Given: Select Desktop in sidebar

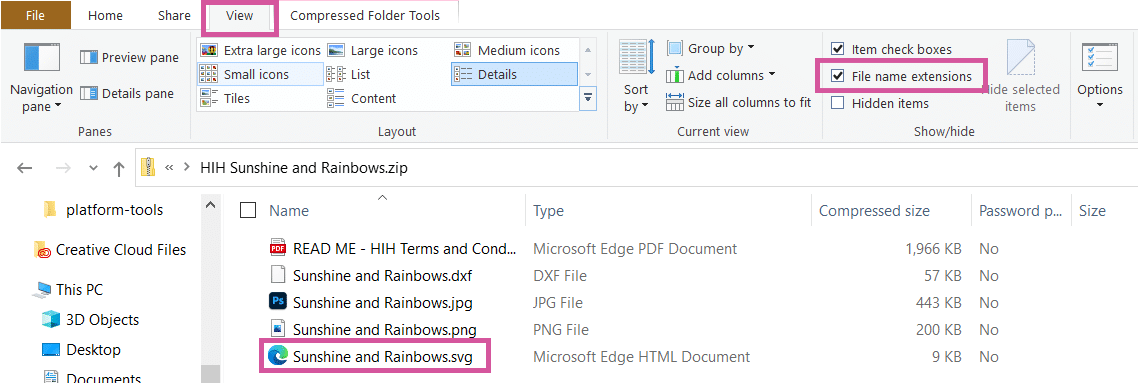Looking at the screenshot, I should [82, 350].
